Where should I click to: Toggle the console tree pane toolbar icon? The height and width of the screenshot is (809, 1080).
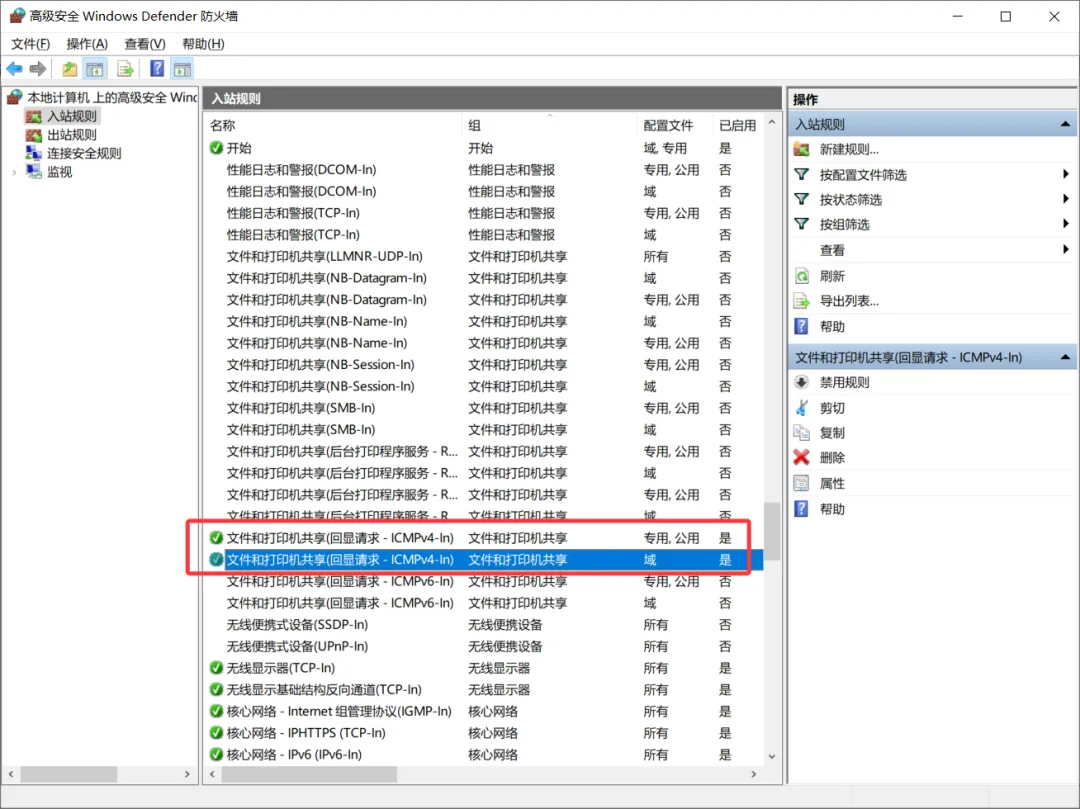(x=95, y=69)
